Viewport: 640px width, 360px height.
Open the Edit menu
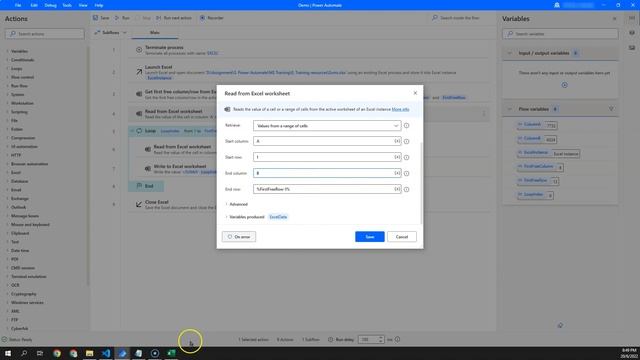tap(34, 5)
